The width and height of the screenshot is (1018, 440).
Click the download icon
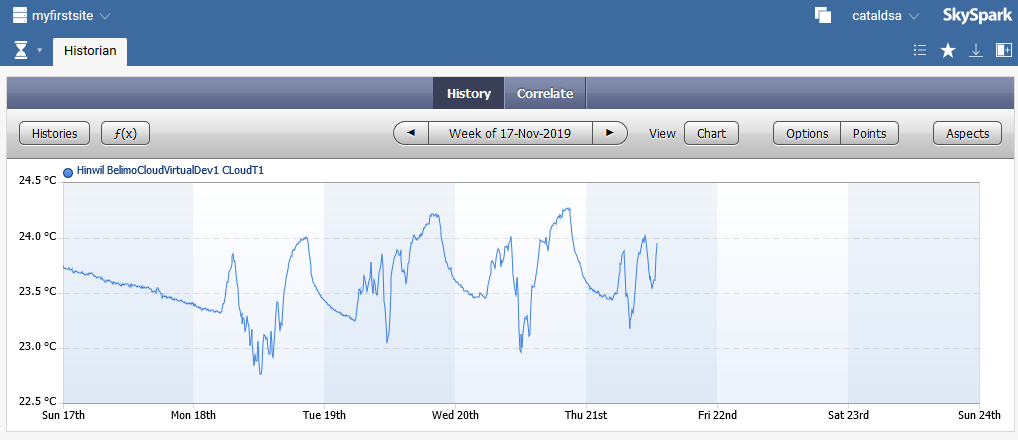[976, 50]
